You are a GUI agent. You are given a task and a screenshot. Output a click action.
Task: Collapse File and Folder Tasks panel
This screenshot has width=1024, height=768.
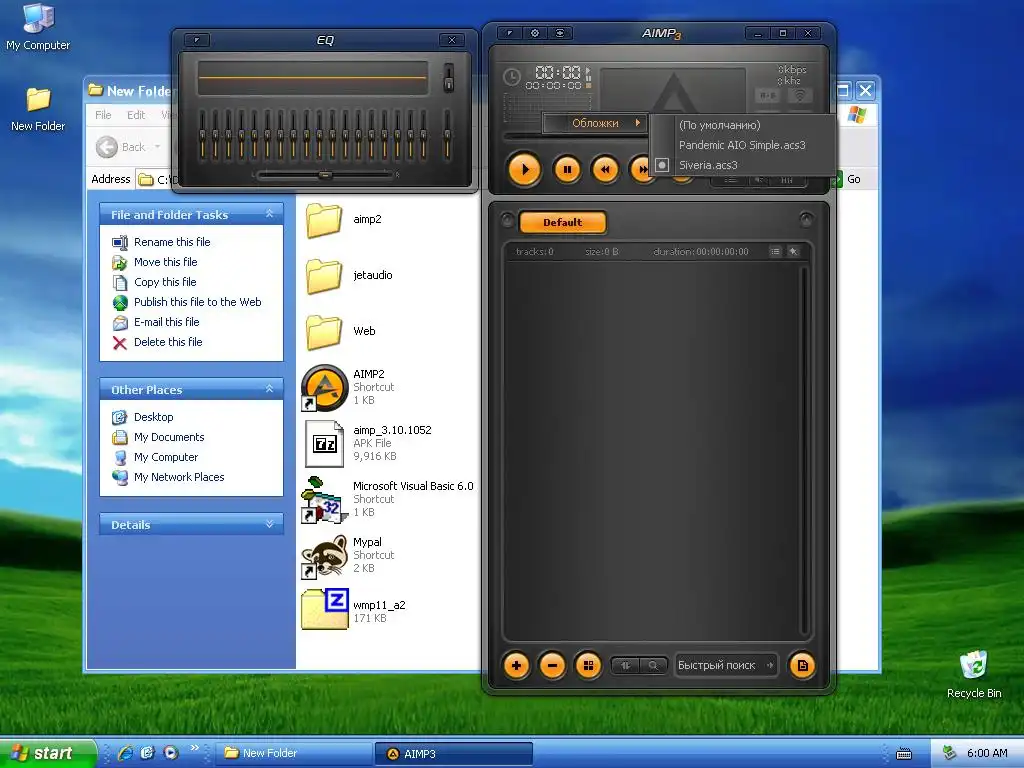(x=269, y=214)
